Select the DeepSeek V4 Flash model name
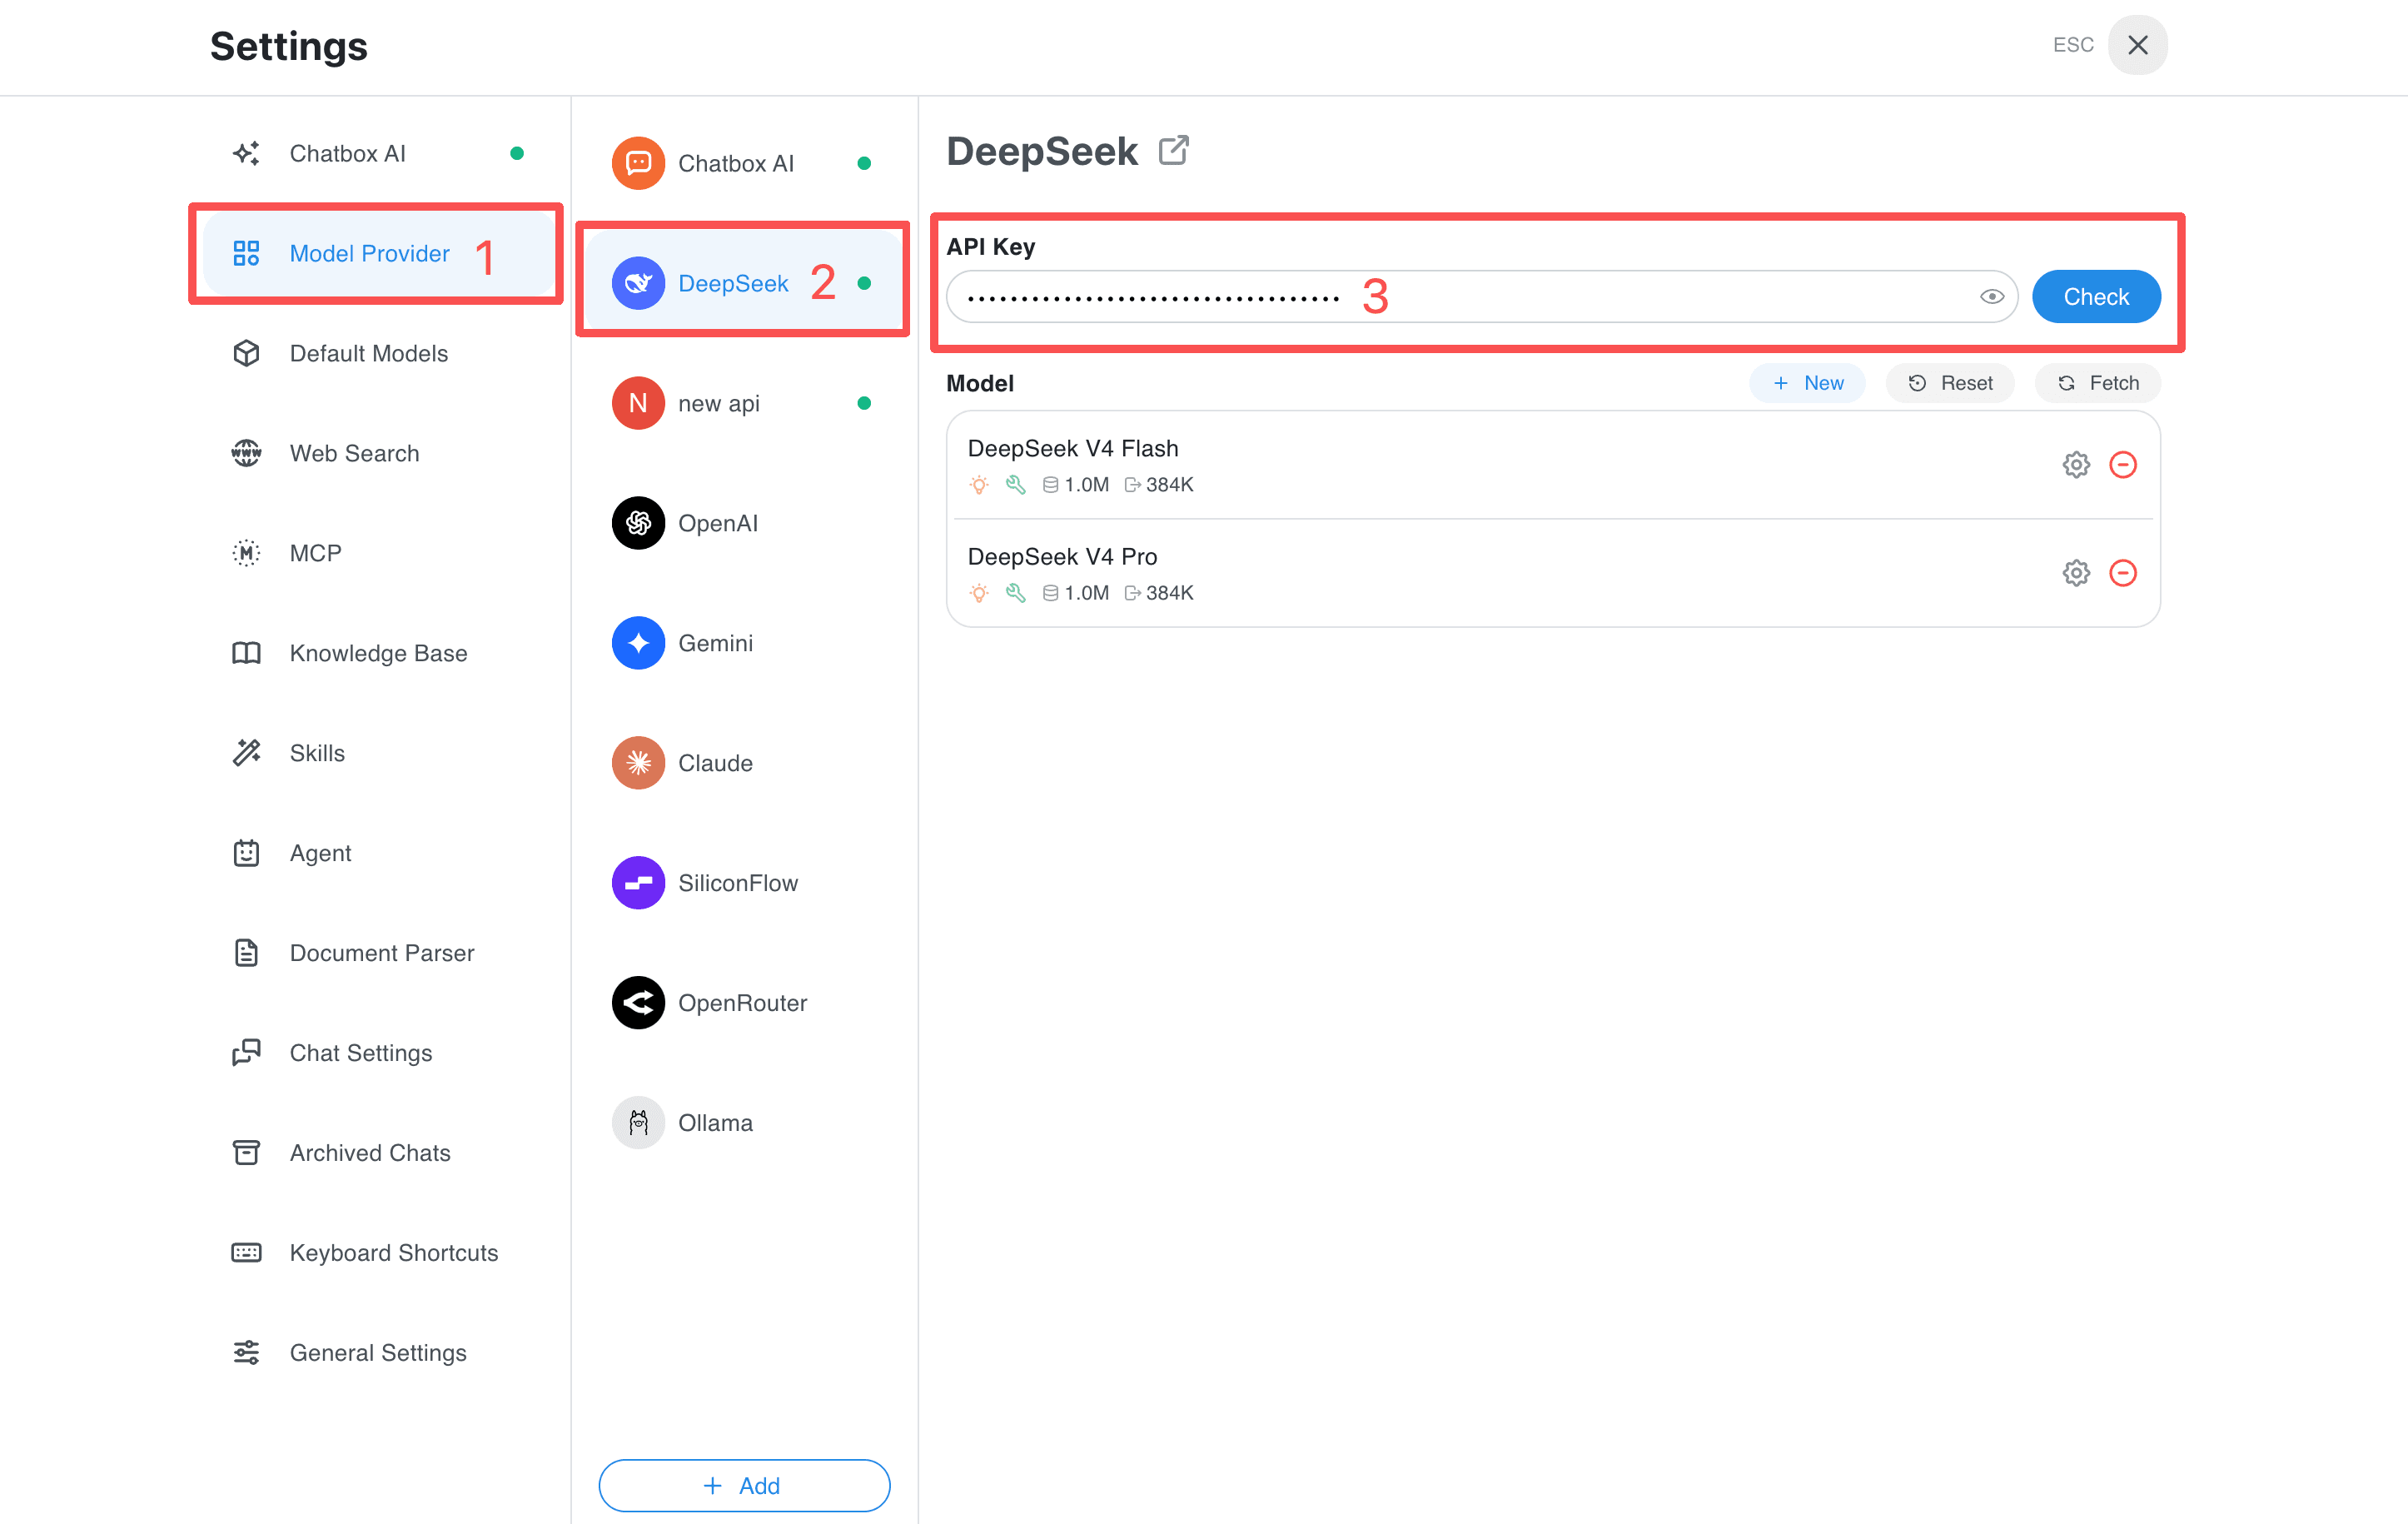The image size is (2408, 1524). [1073, 448]
